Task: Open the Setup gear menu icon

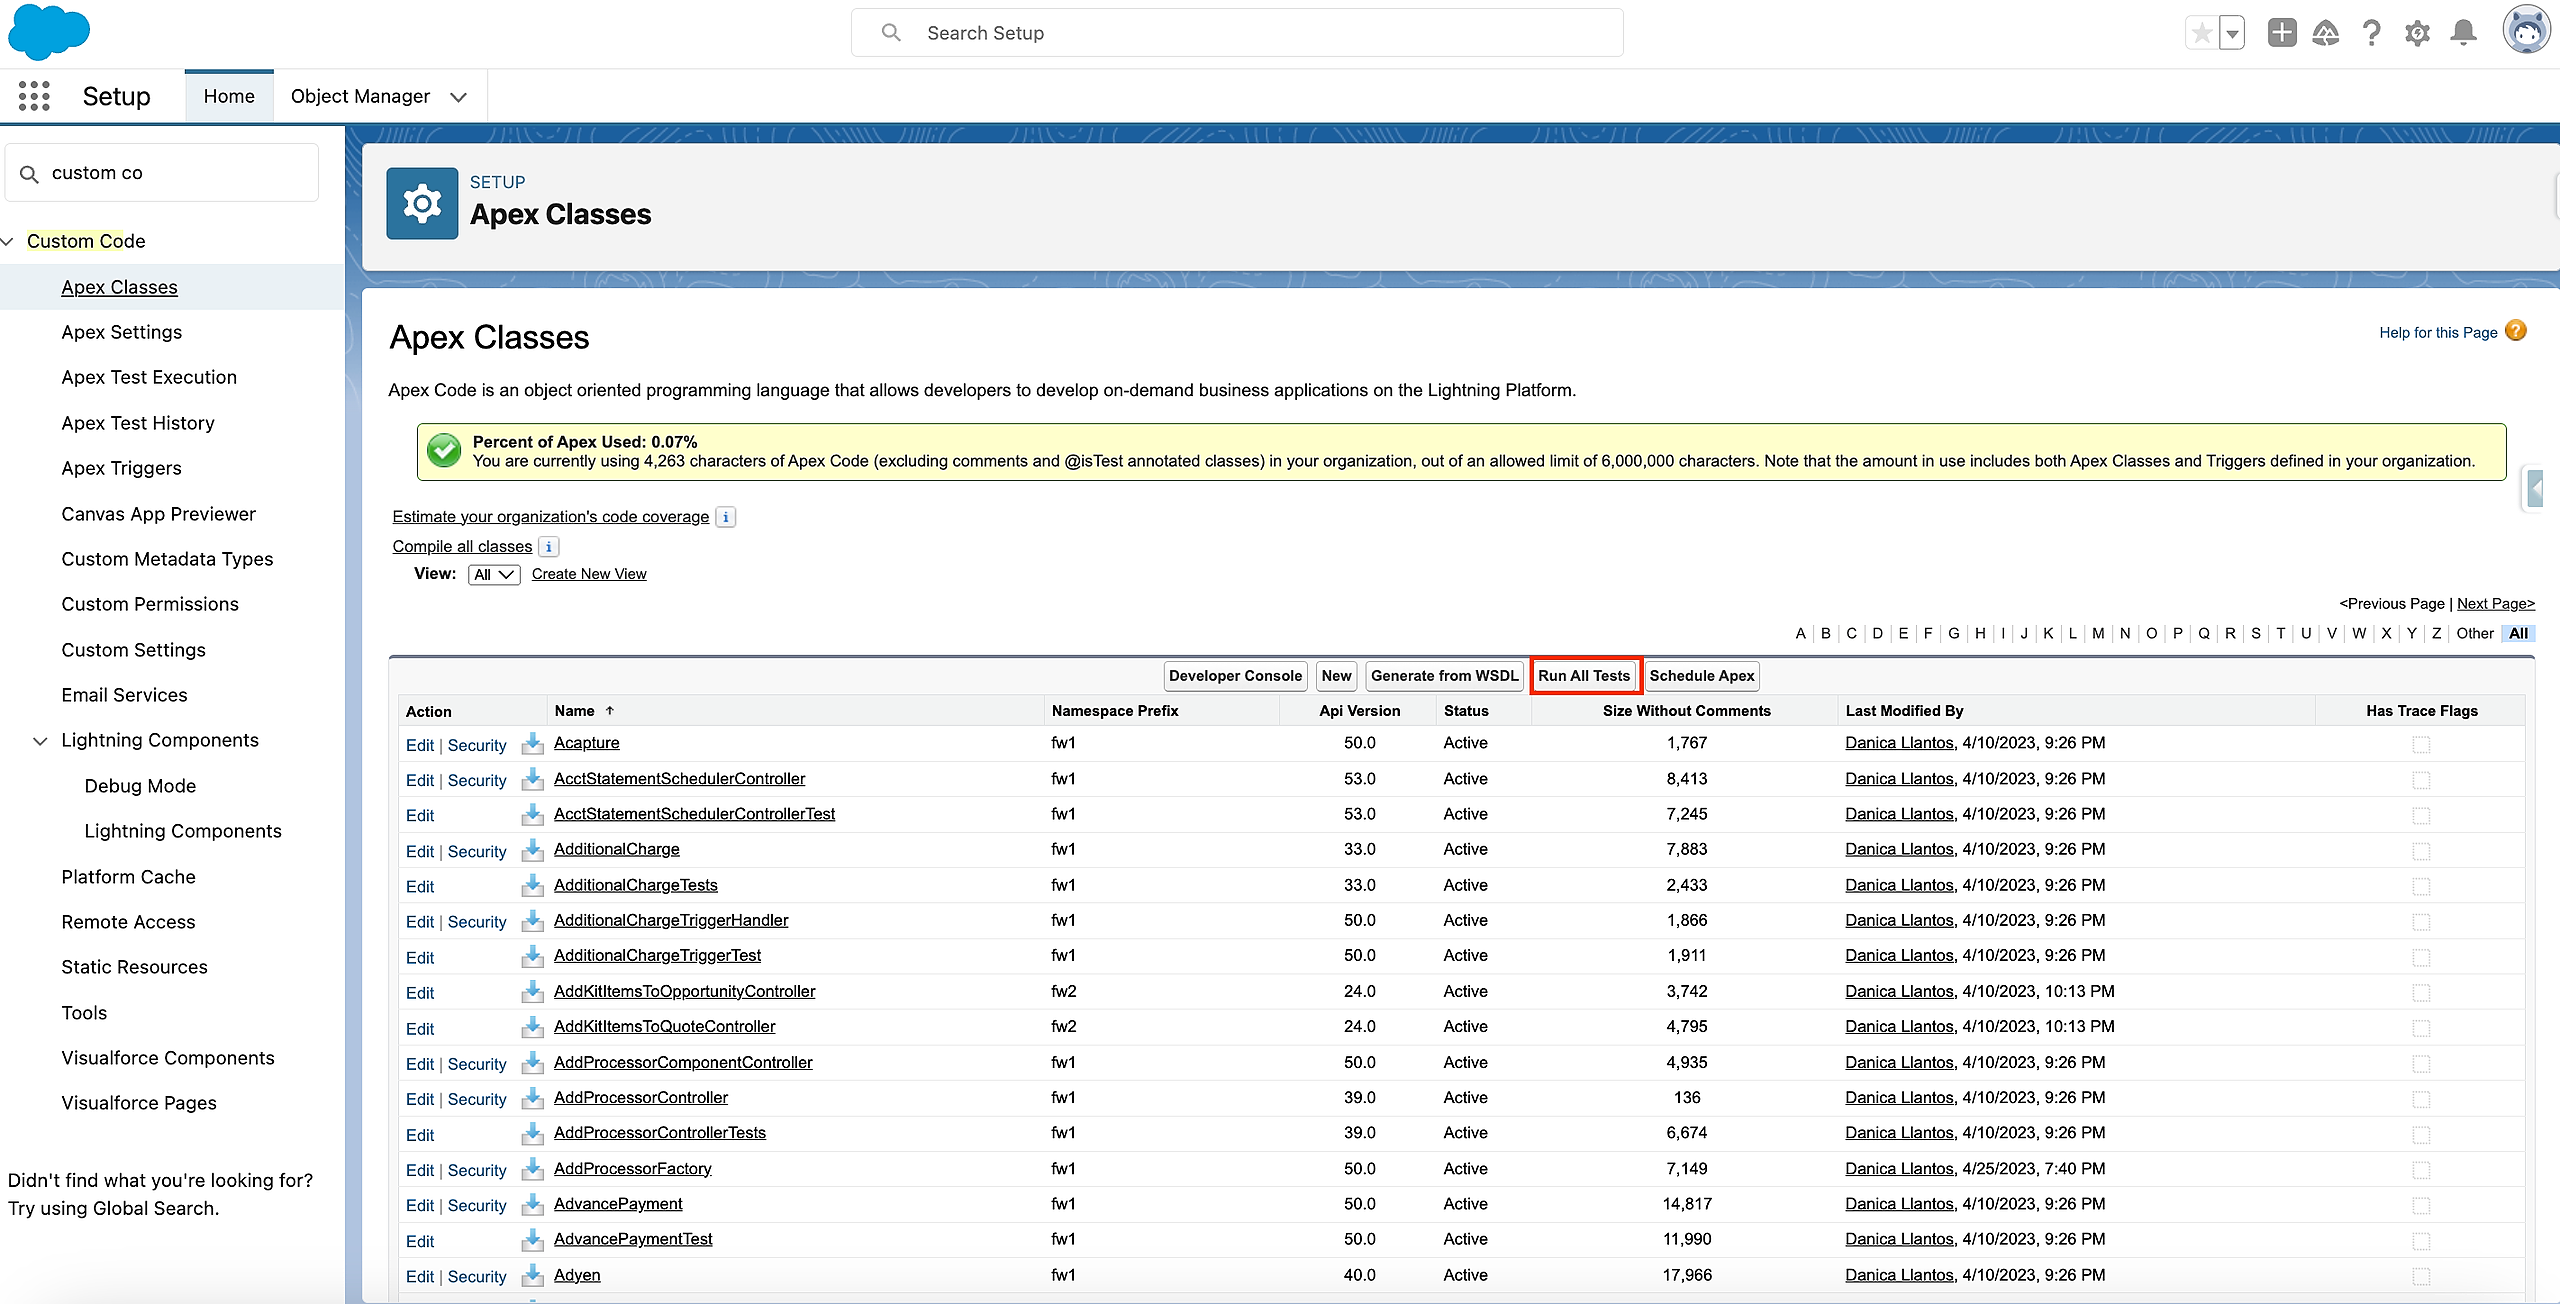Action: pos(2417,33)
